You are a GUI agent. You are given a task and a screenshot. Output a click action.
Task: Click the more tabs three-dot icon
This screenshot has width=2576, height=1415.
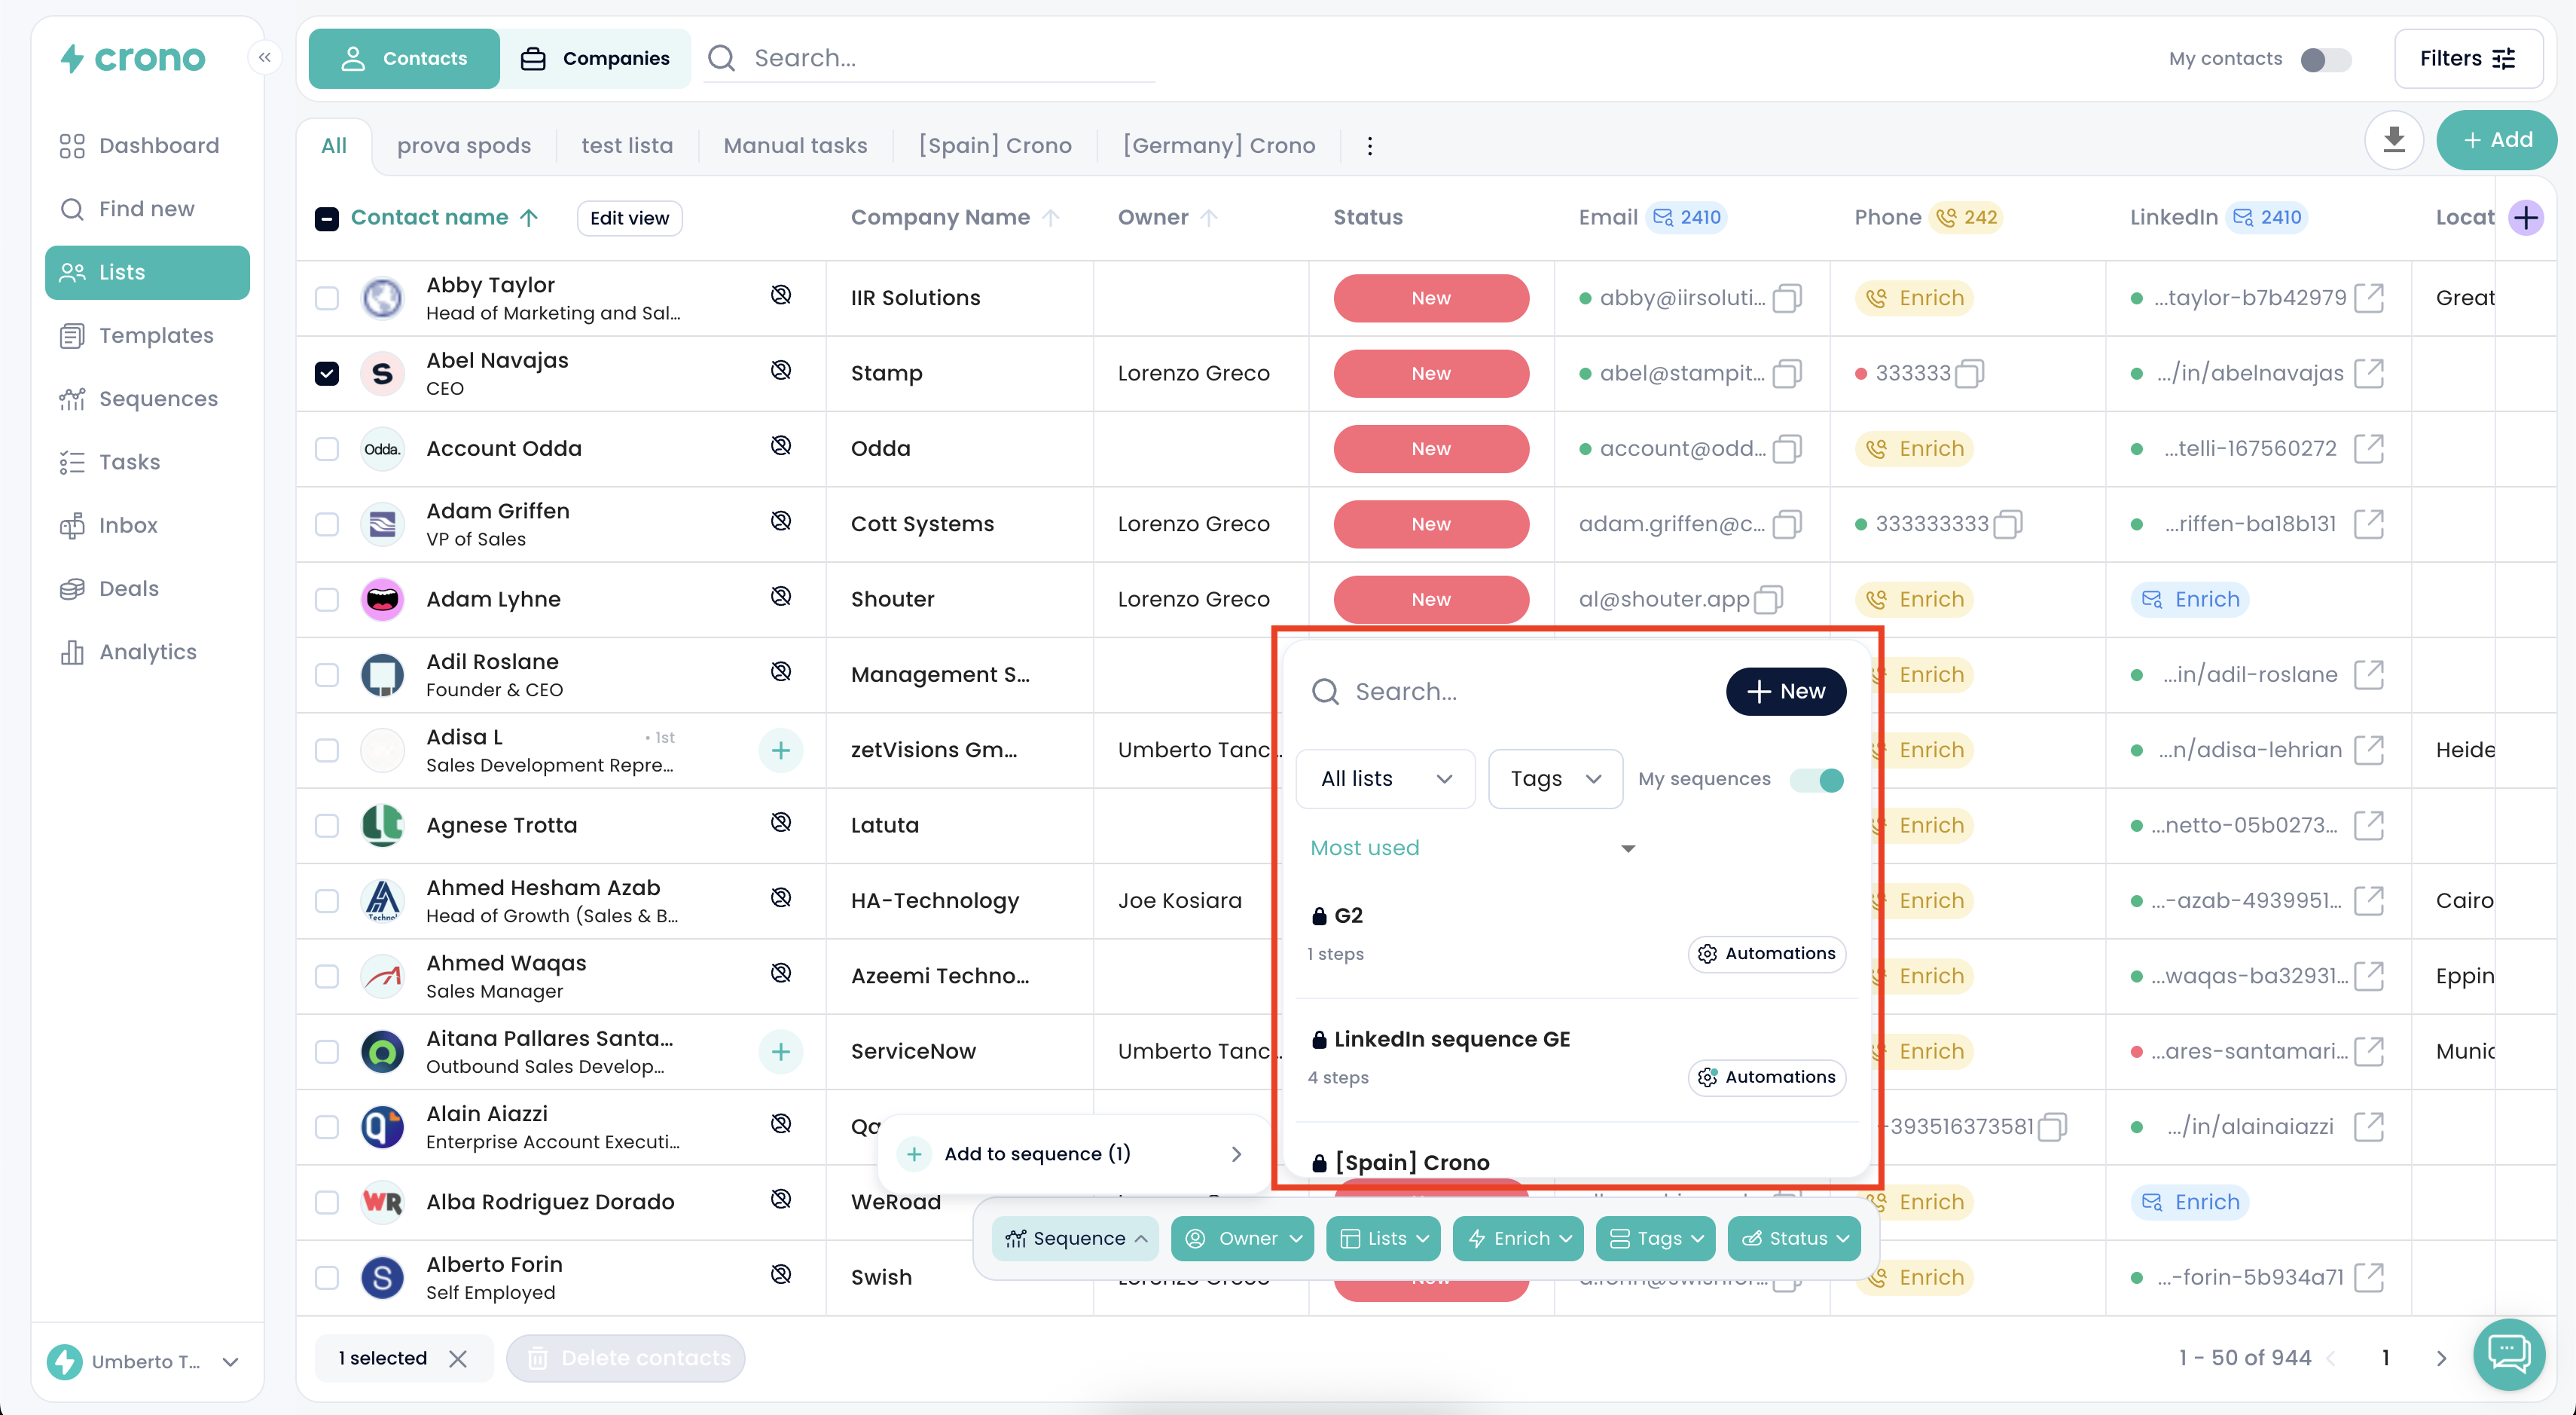coord(1370,146)
